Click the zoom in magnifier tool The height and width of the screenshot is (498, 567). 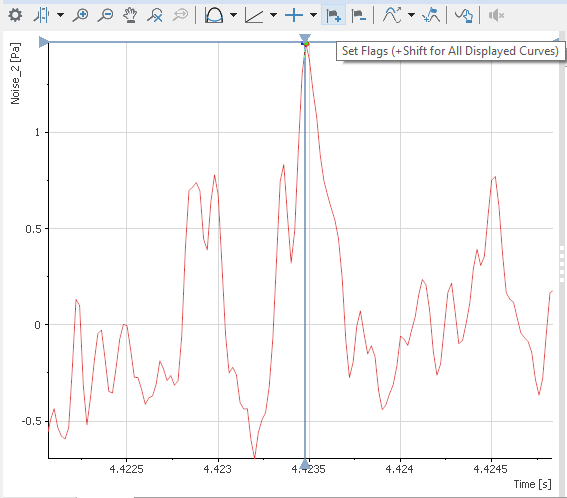coord(80,15)
